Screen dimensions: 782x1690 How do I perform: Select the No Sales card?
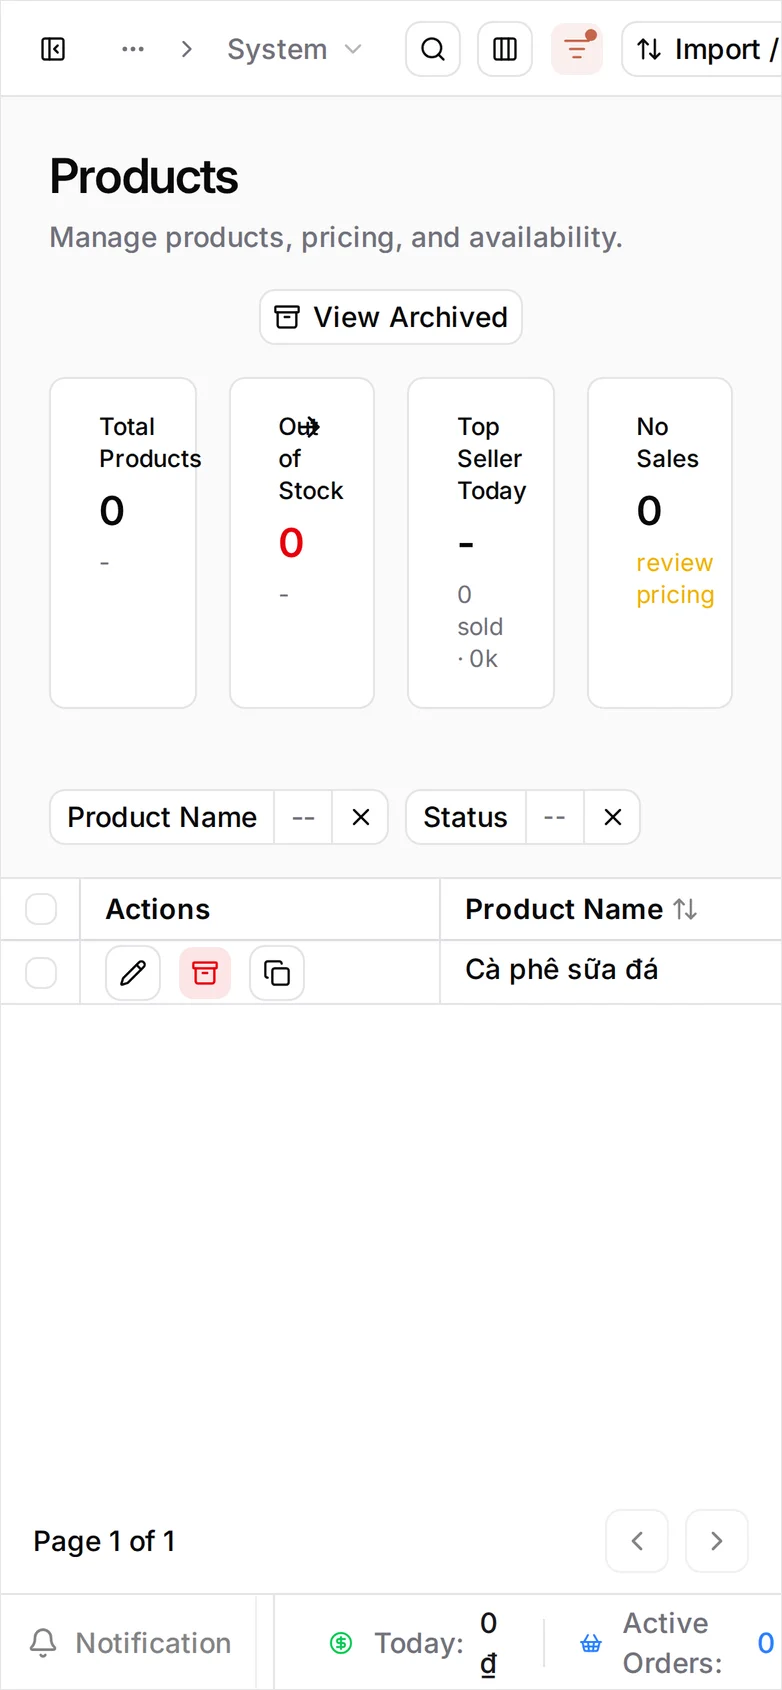point(660,543)
